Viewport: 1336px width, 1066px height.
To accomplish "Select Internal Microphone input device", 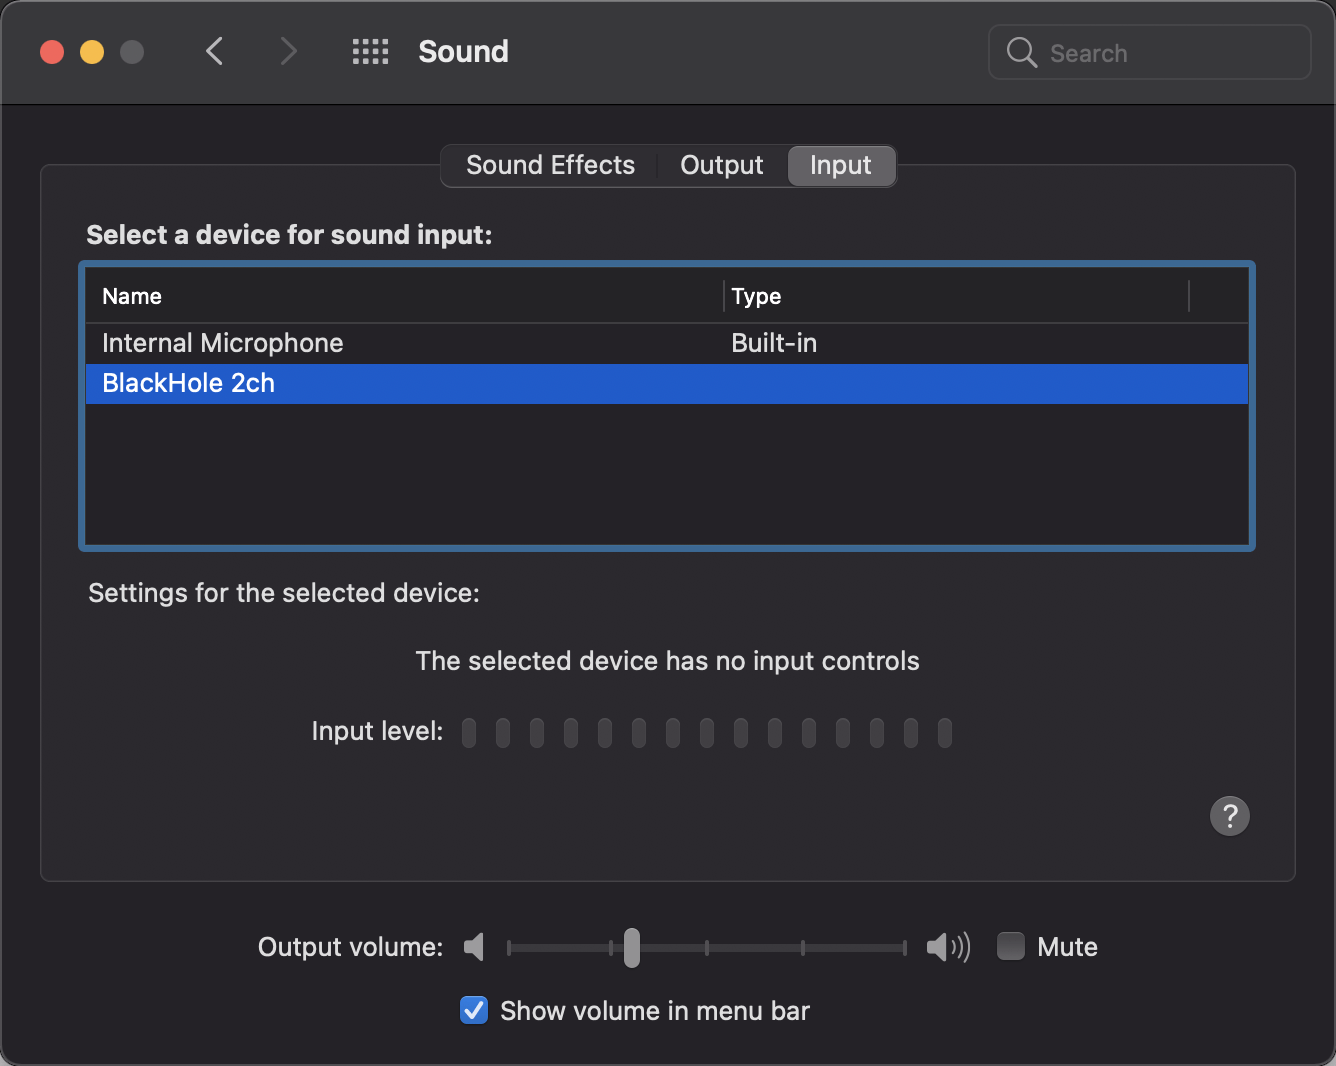I will click(223, 343).
